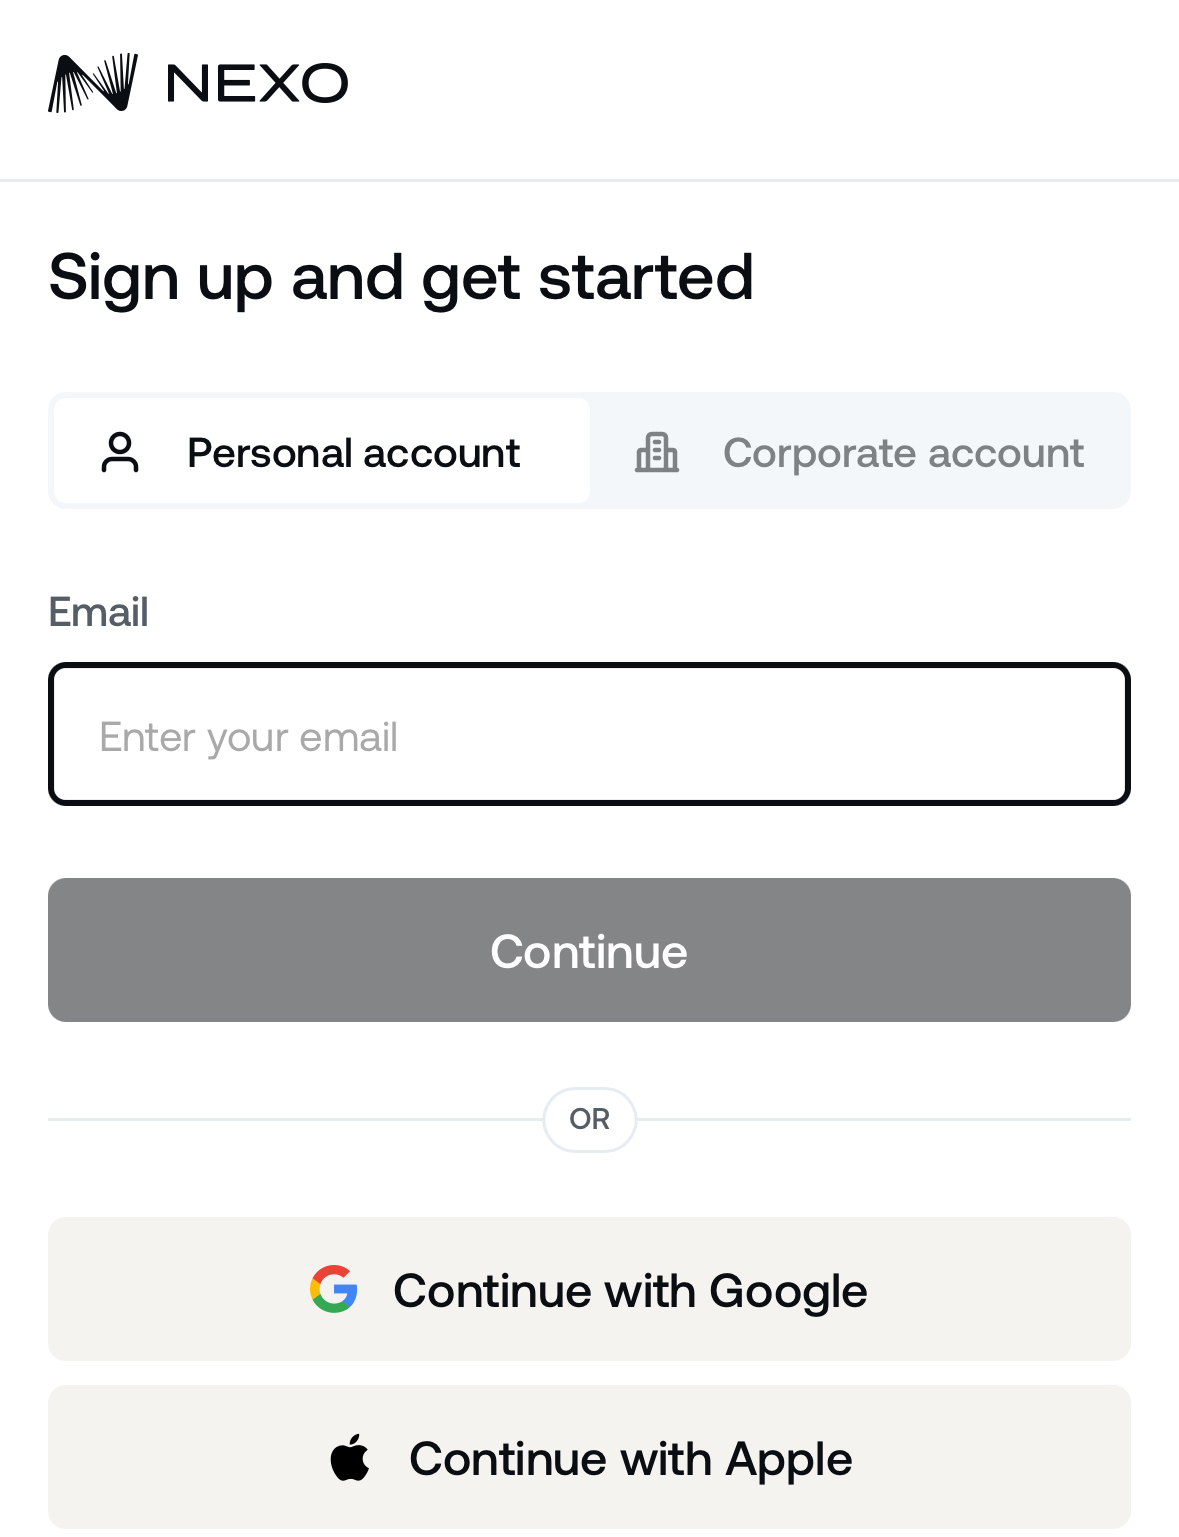
Task: Click the divider line left of OR
Action: [295, 1119]
